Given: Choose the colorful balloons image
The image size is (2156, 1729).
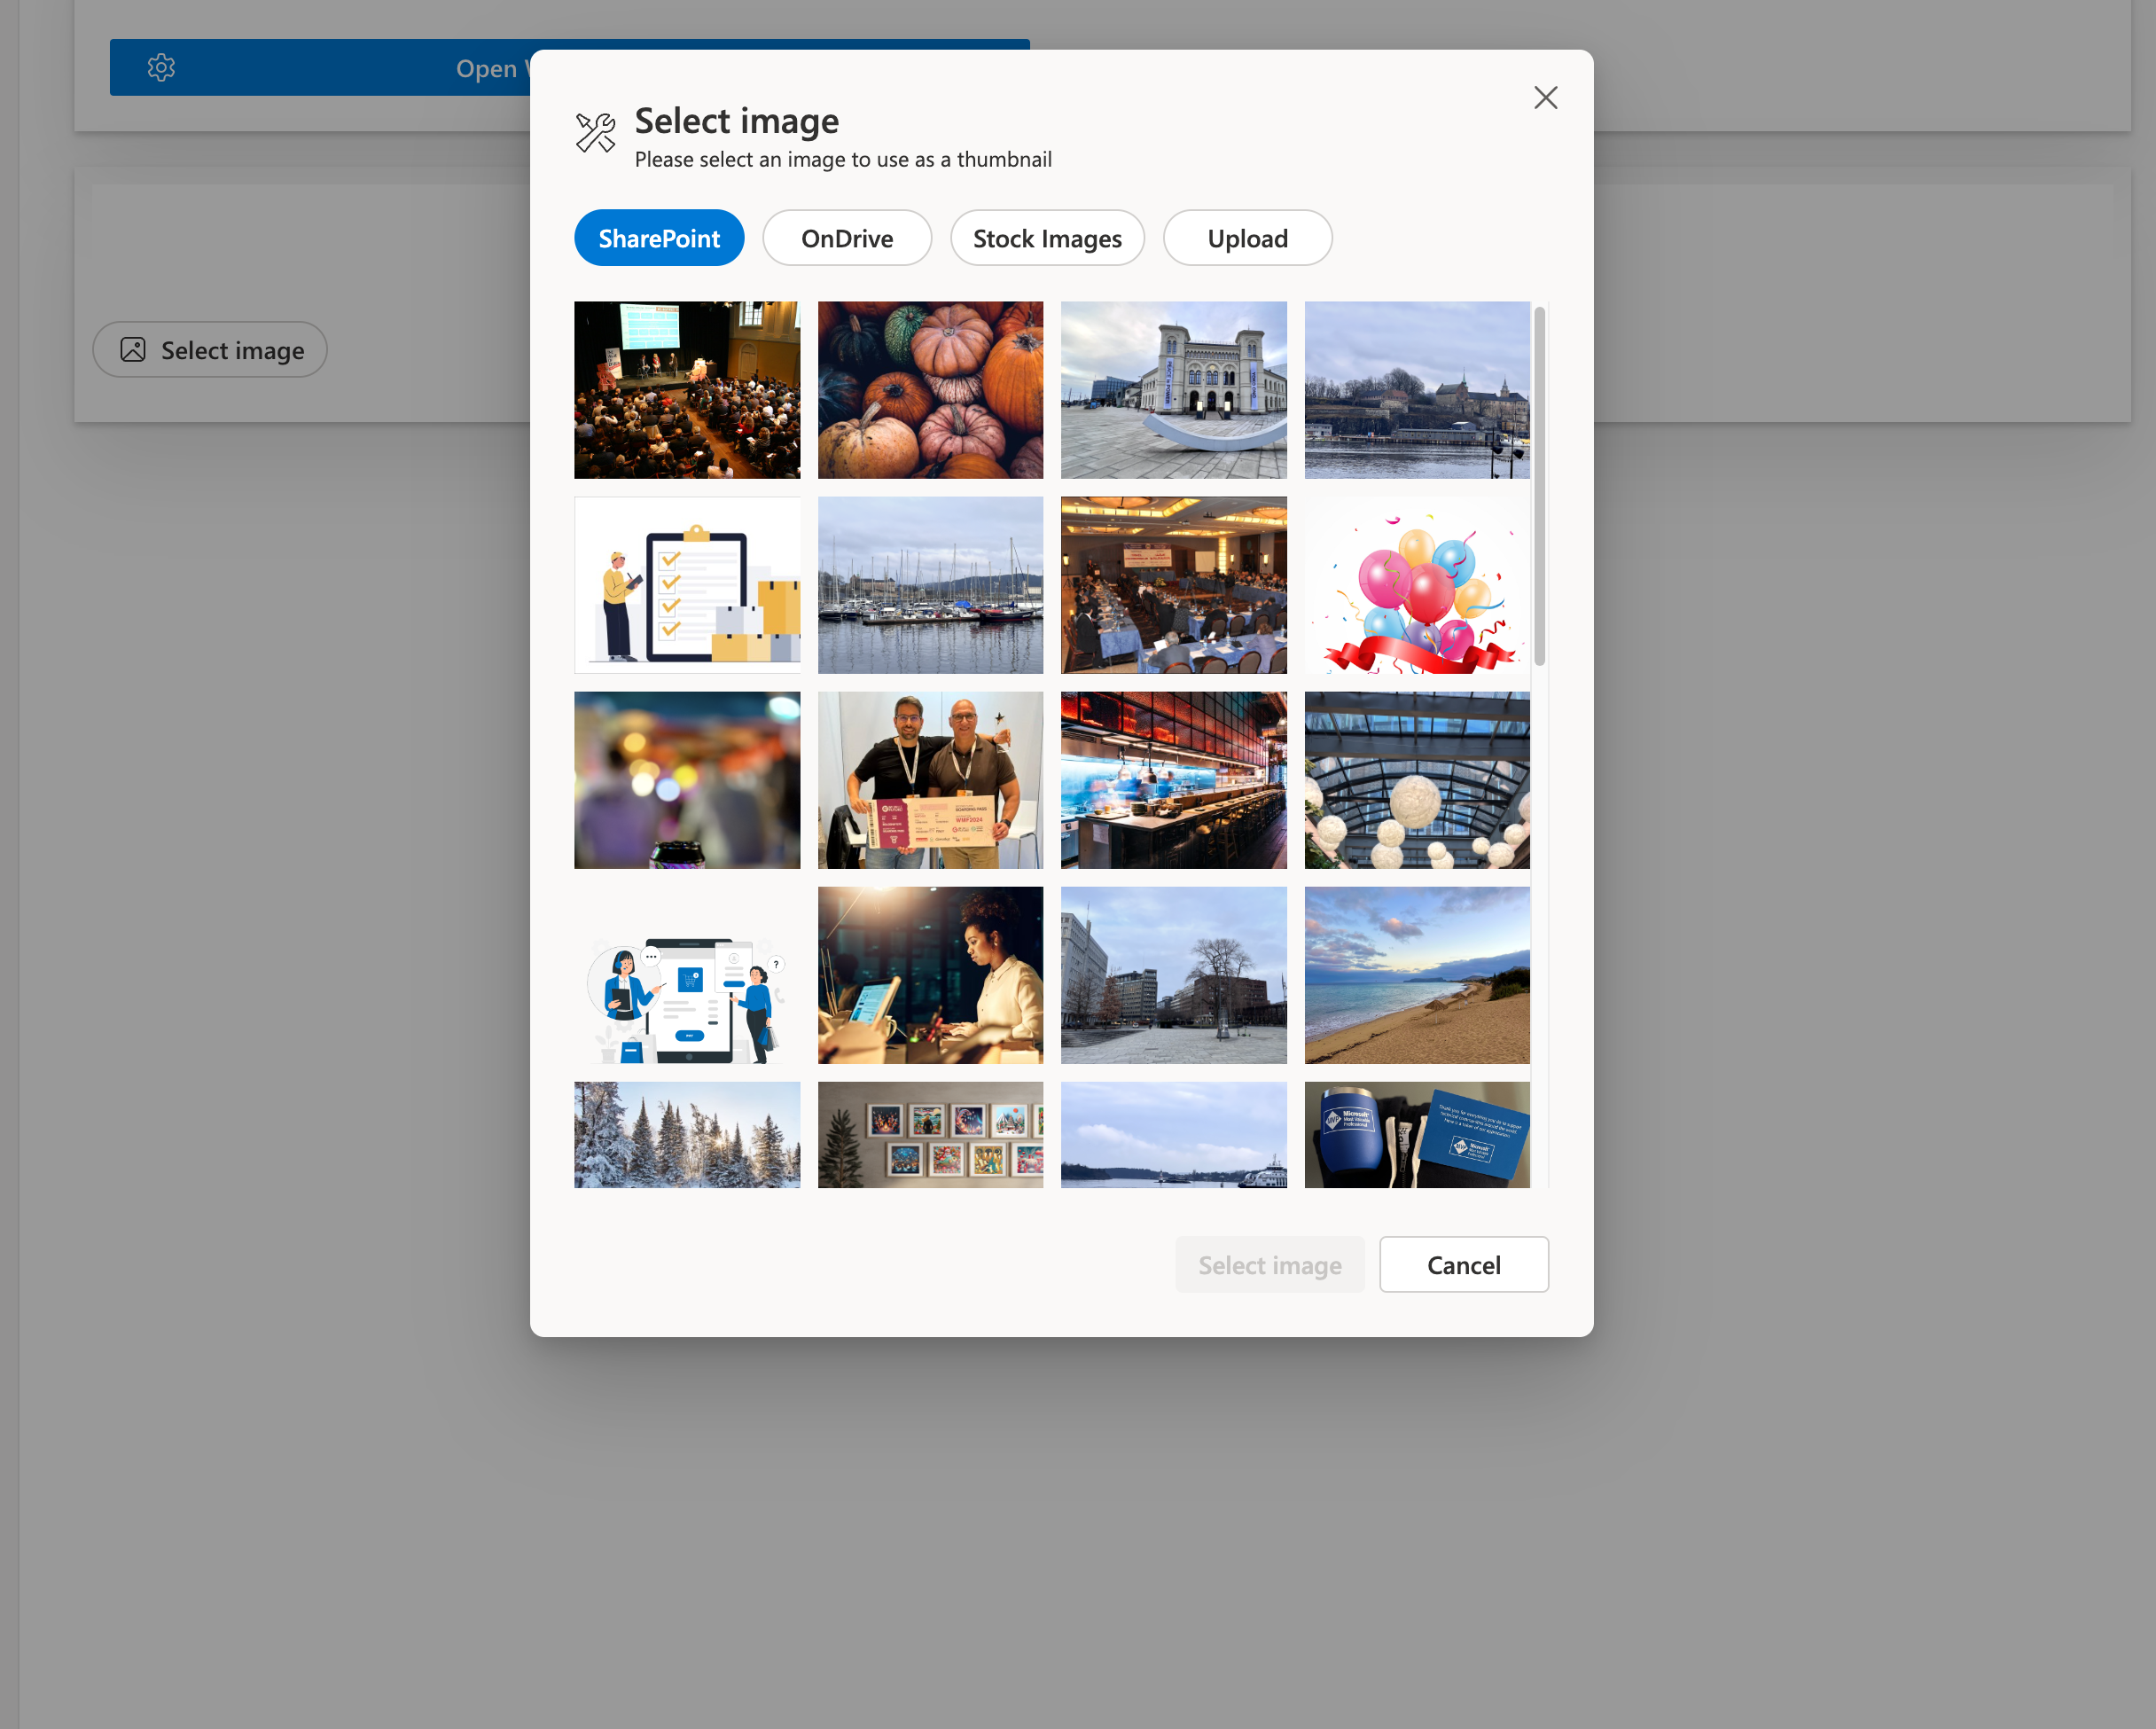Looking at the screenshot, I should click(x=1416, y=585).
